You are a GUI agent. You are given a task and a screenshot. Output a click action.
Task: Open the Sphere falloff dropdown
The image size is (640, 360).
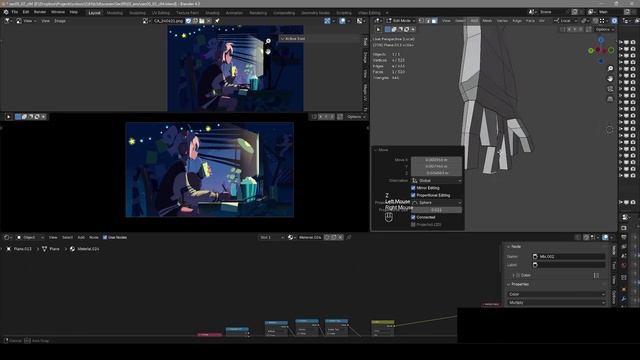(x=436, y=202)
